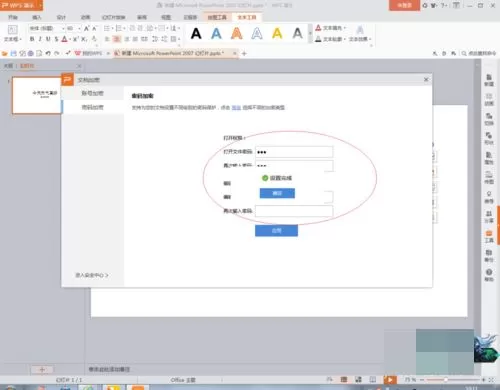Click the blue hyperlink in encryption description
This screenshot has width=500, height=390.
coord(236,107)
